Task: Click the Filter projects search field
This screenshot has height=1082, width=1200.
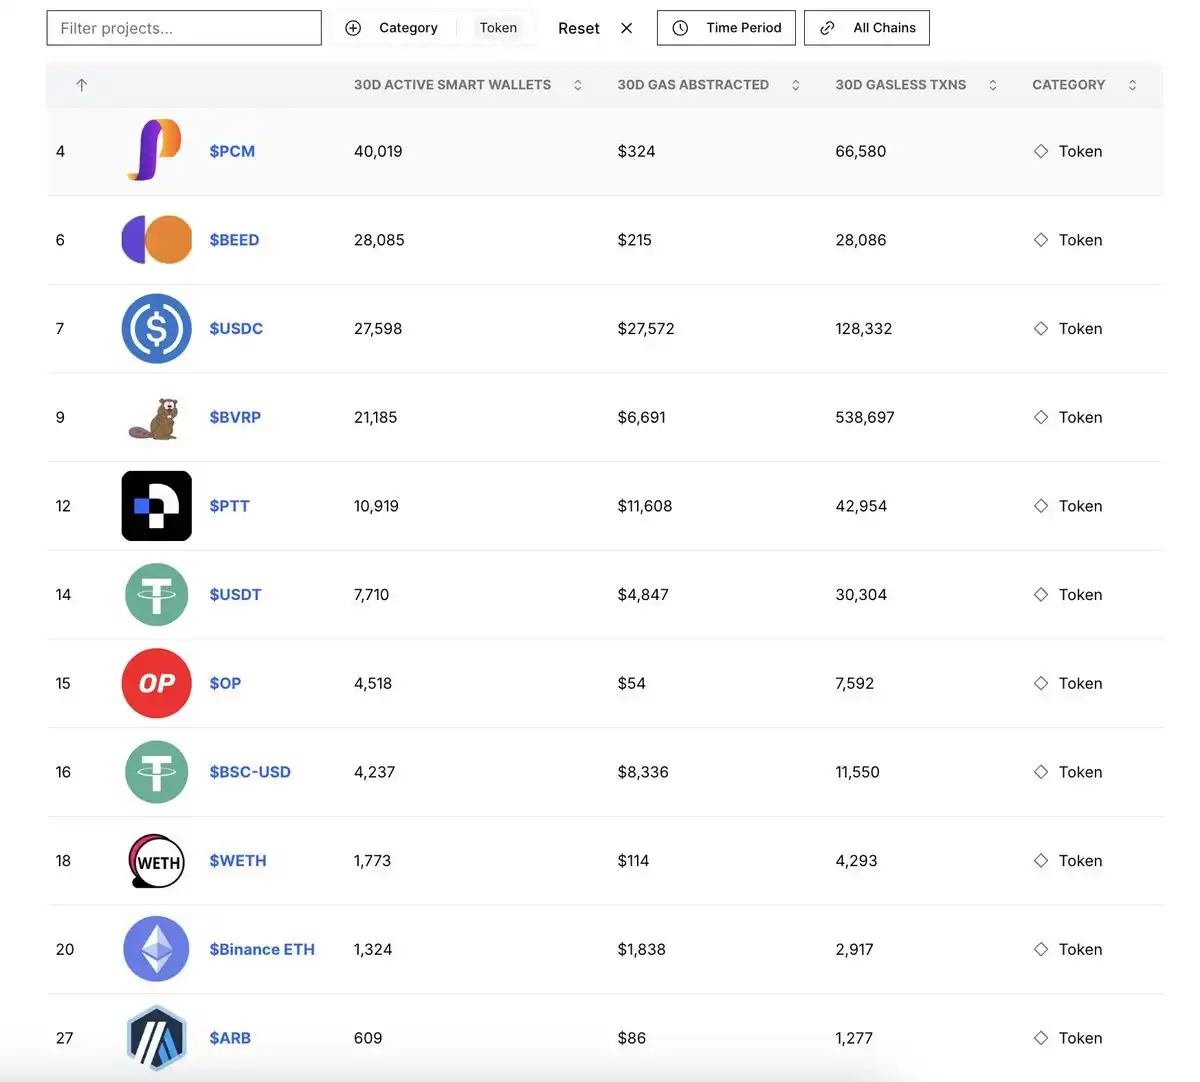Action: coord(184,28)
